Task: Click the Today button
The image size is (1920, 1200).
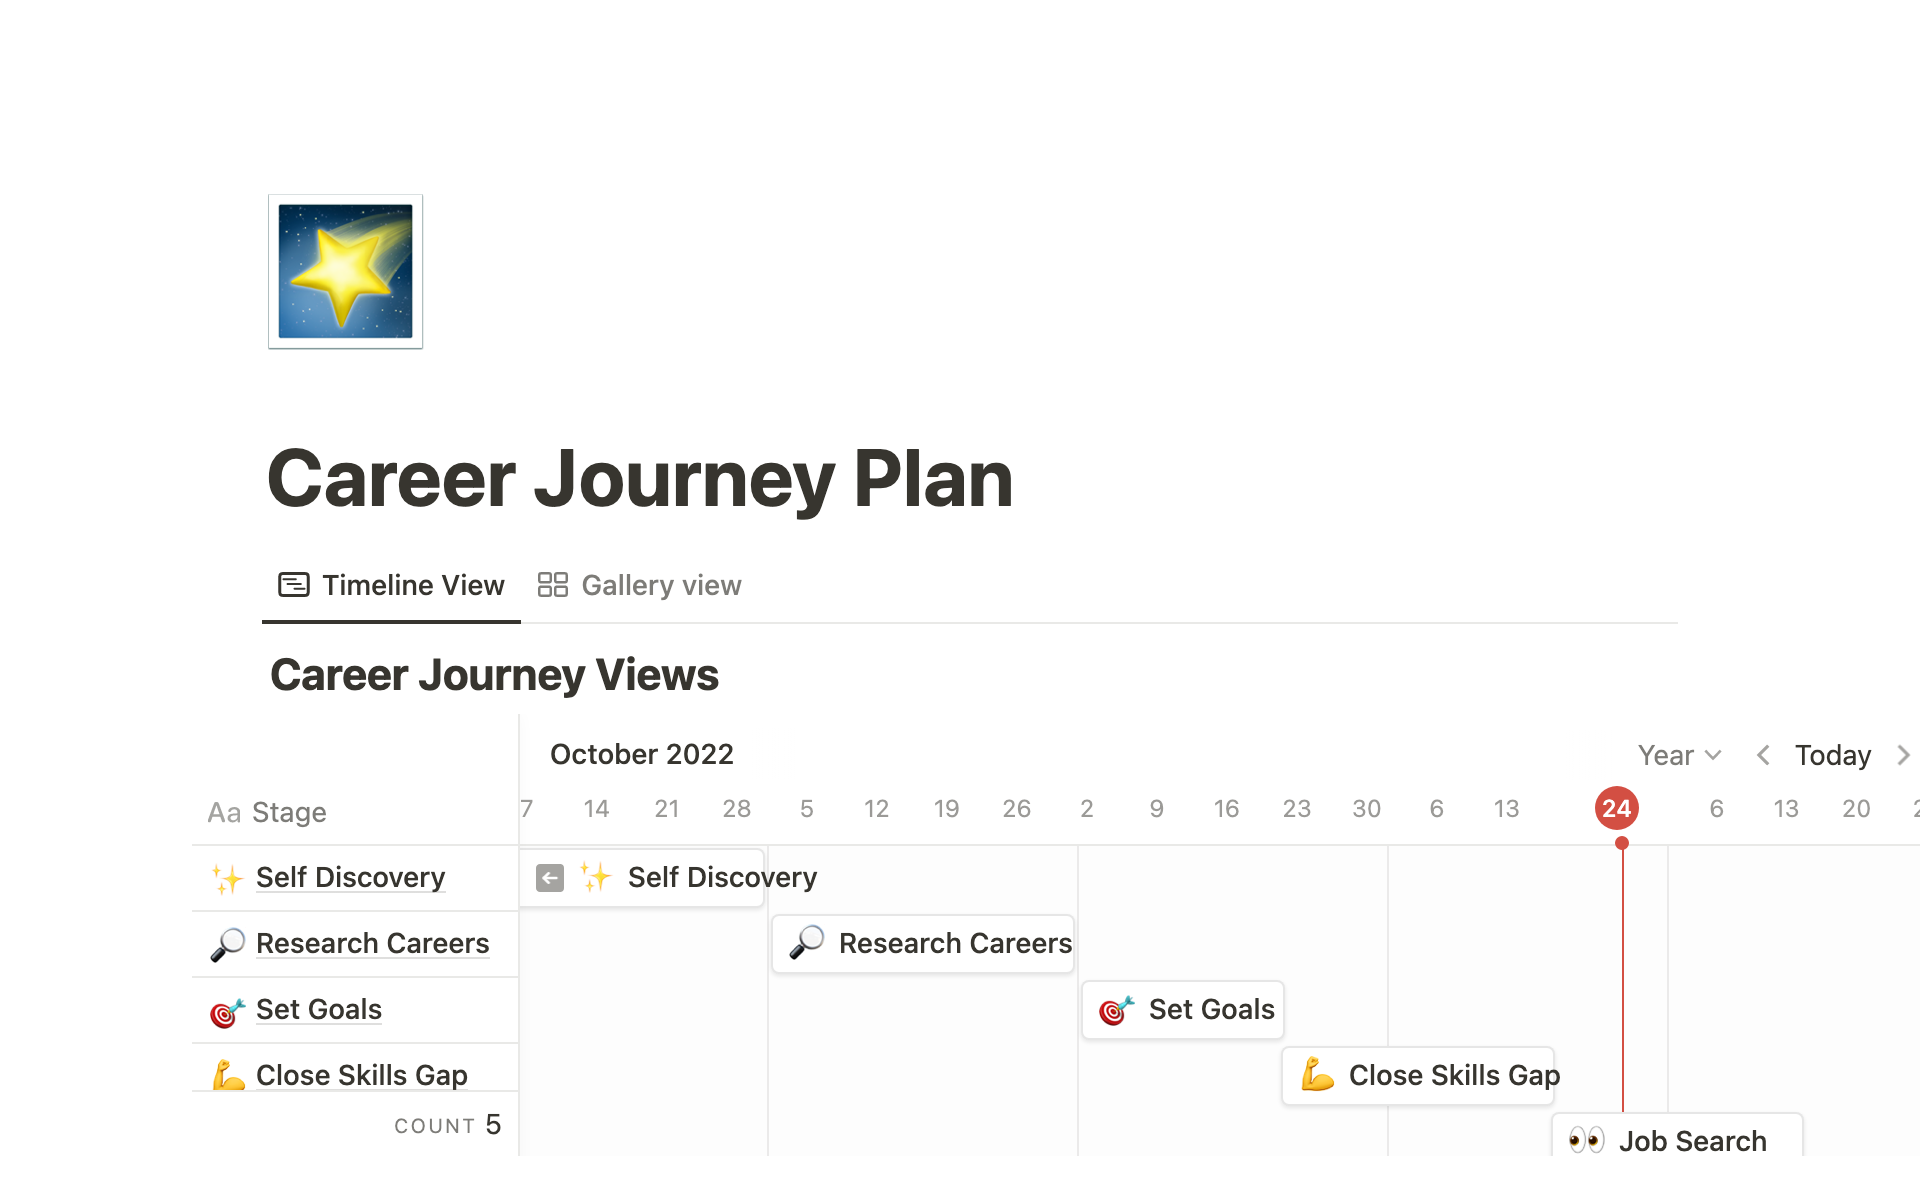Action: point(1832,755)
